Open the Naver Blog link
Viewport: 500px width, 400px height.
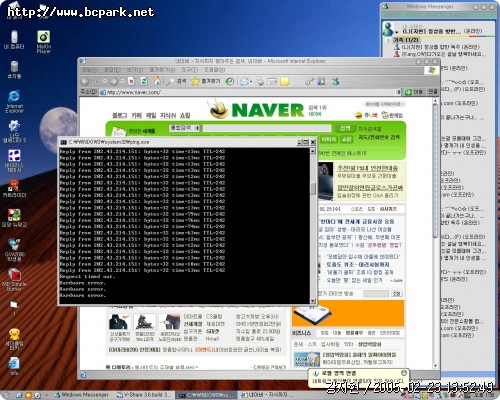point(119,115)
